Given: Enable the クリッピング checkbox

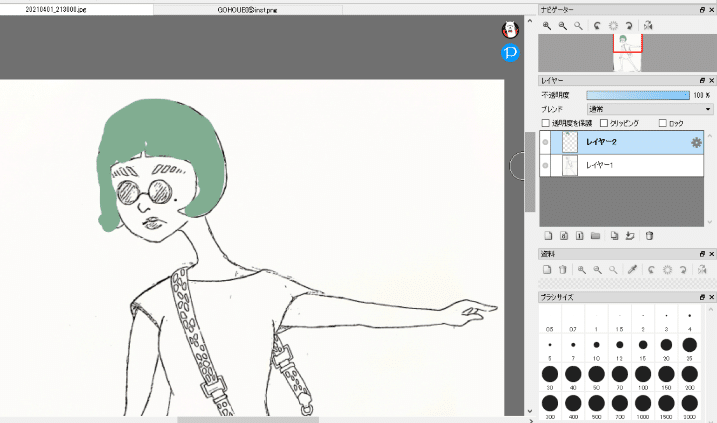Looking at the screenshot, I should tap(604, 123).
